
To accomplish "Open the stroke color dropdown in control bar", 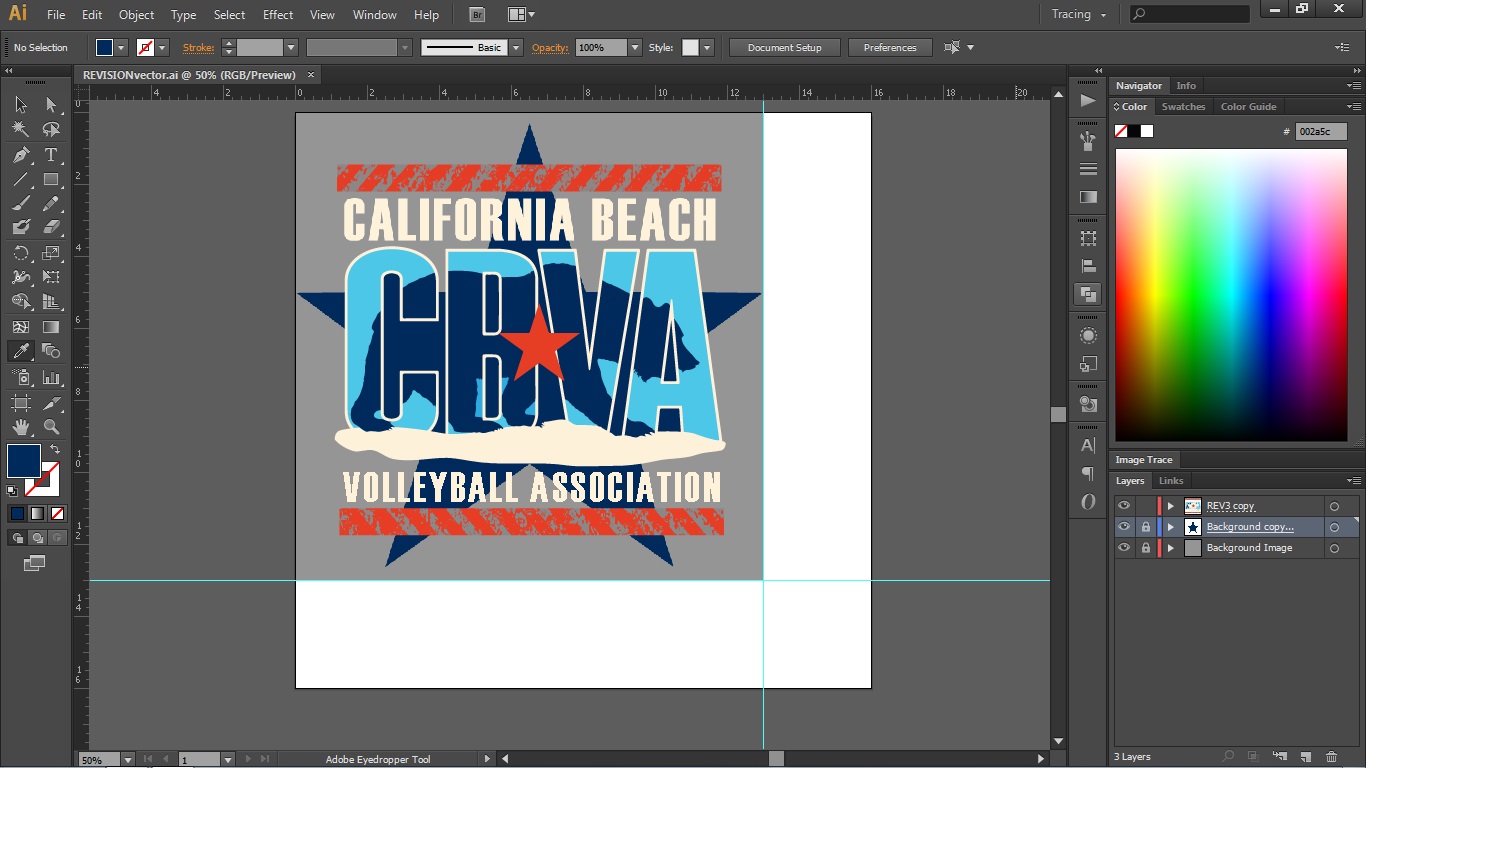I will point(162,48).
